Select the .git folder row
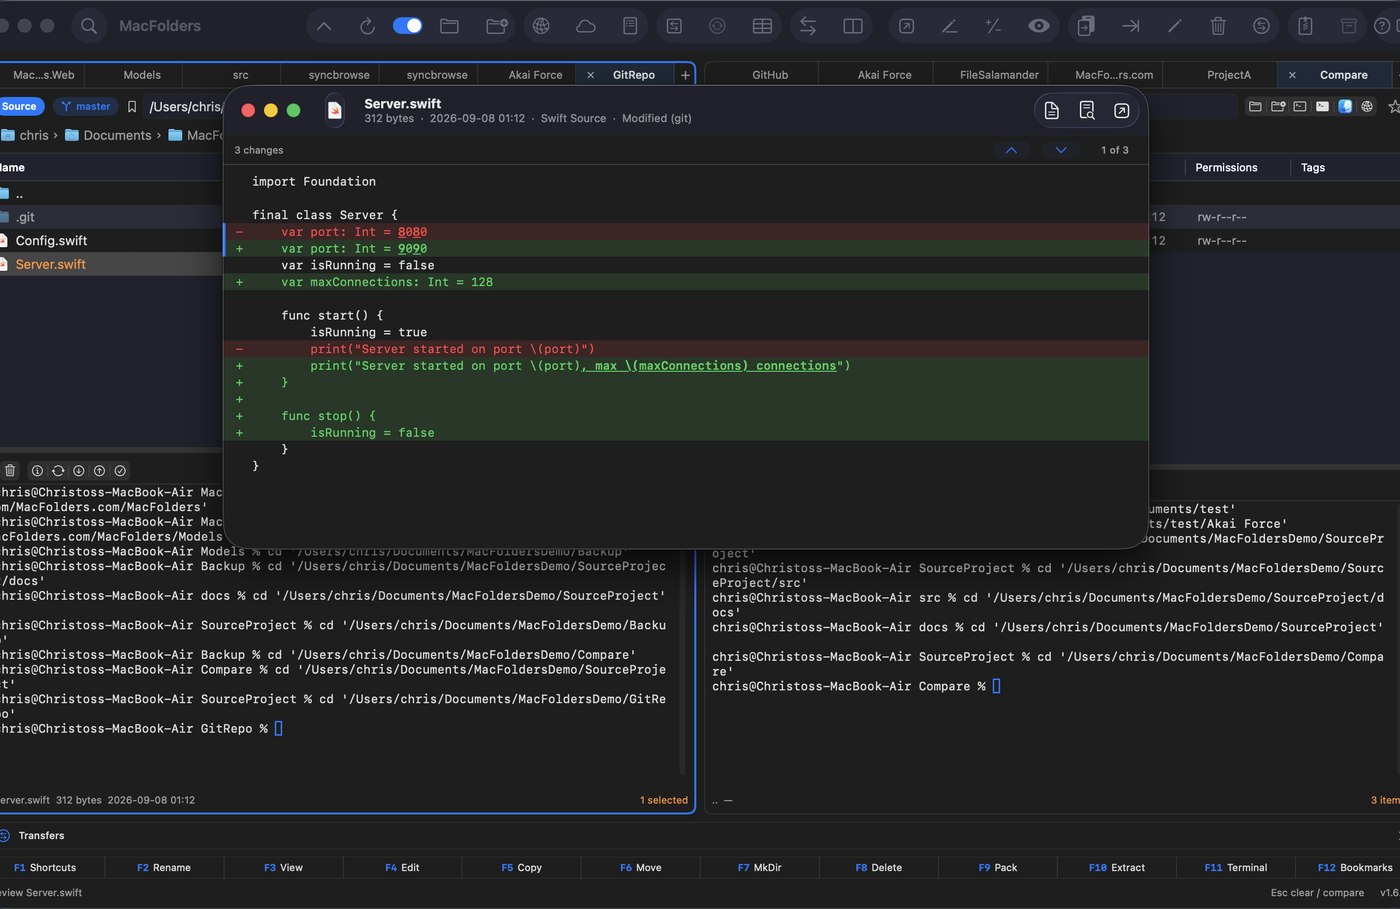This screenshot has width=1400, height=909. 110,217
